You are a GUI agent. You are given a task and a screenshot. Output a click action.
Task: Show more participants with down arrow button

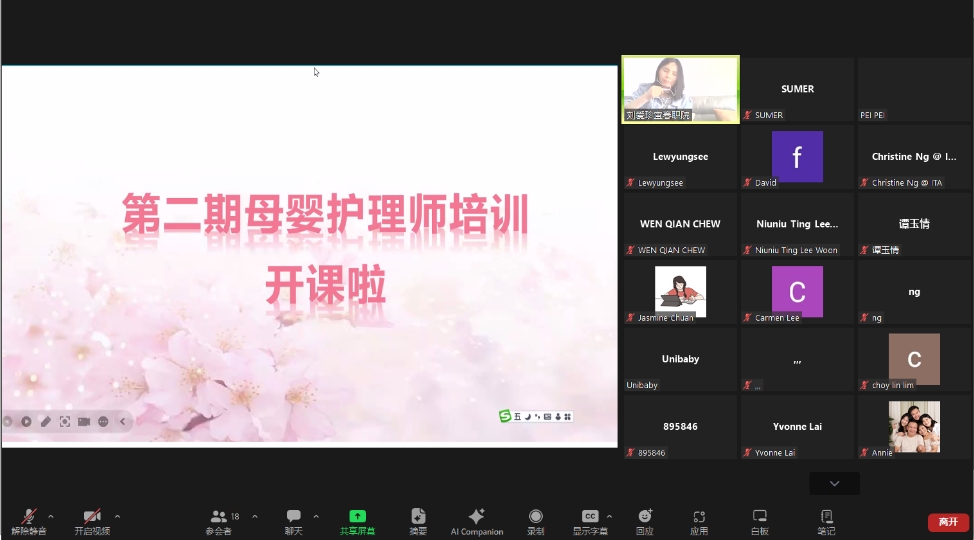[834, 484]
